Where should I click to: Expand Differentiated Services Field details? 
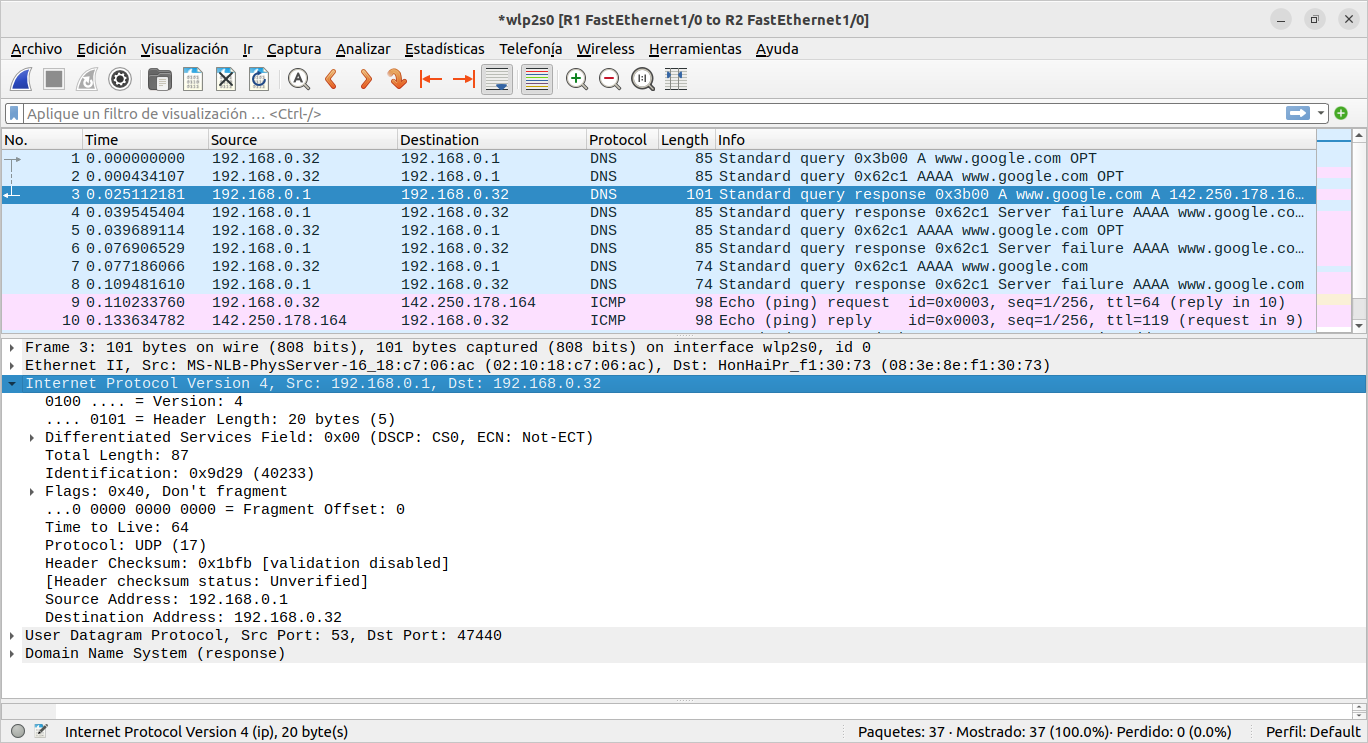pyautogui.click(x=32, y=437)
